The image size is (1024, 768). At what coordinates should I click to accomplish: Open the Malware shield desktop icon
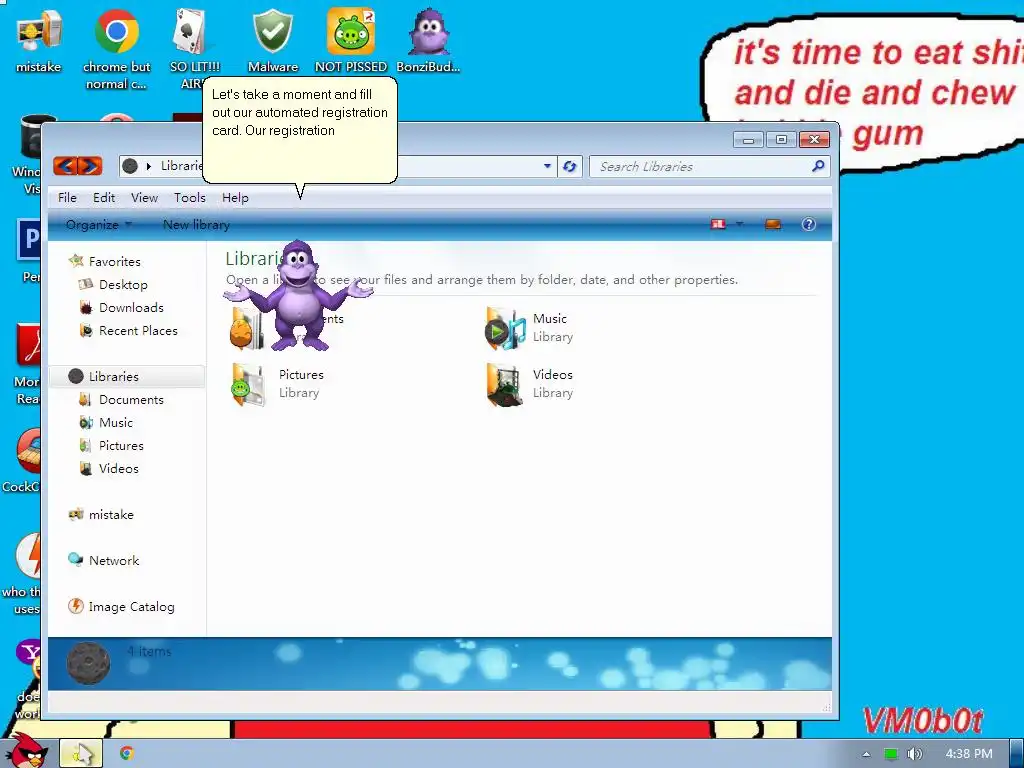(273, 40)
